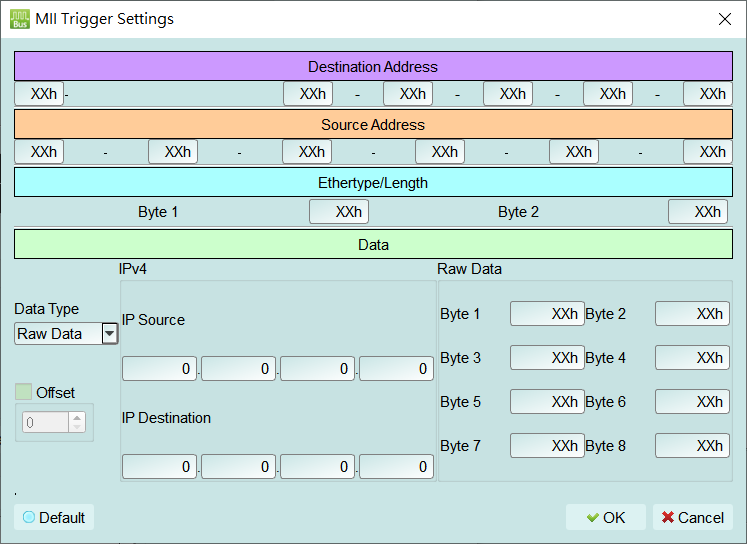Select the Source Address header bar
The height and width of the screenshot is (544, 747).
[x=374, y=124]
